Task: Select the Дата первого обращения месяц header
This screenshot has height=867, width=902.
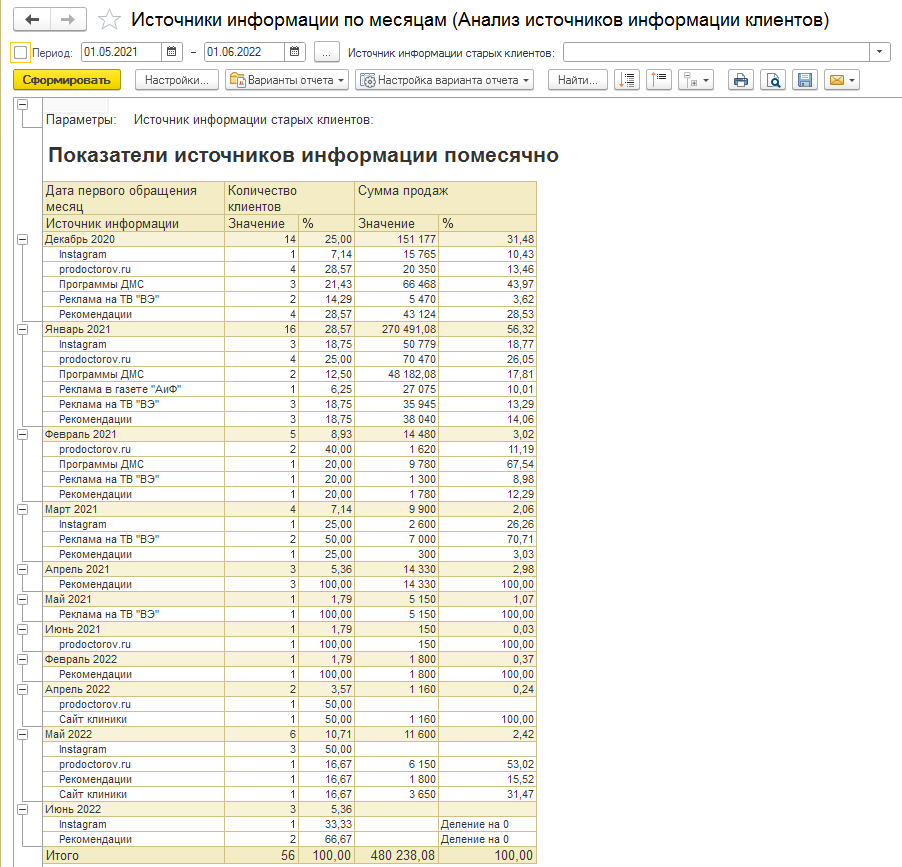Action: [133, 198]
